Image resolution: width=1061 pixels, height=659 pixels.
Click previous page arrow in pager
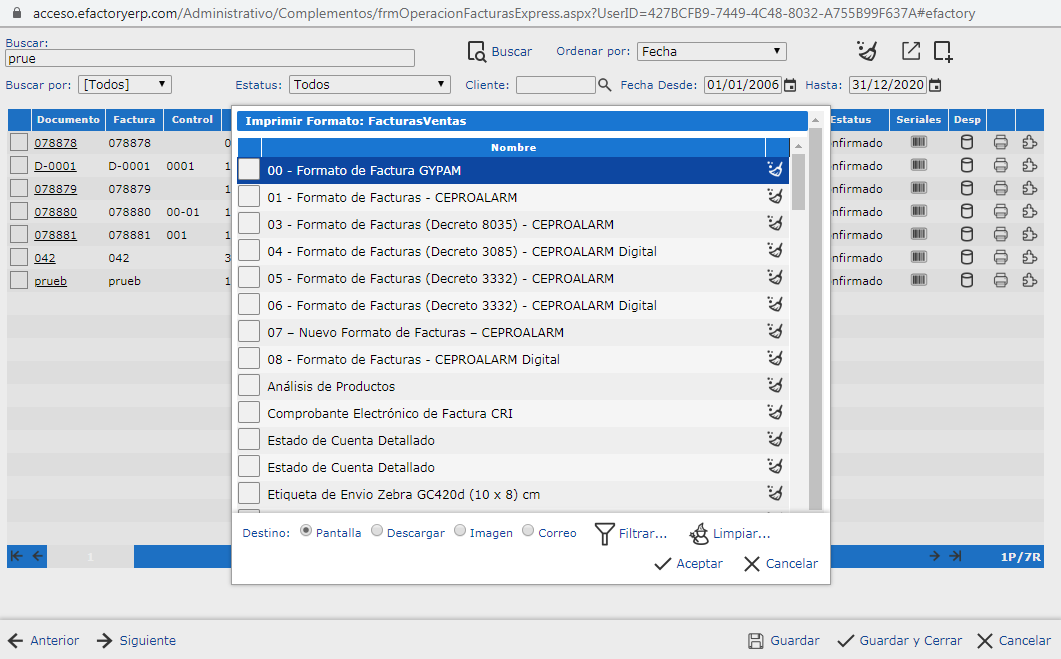pyautogui.click(x=38, y=556)
